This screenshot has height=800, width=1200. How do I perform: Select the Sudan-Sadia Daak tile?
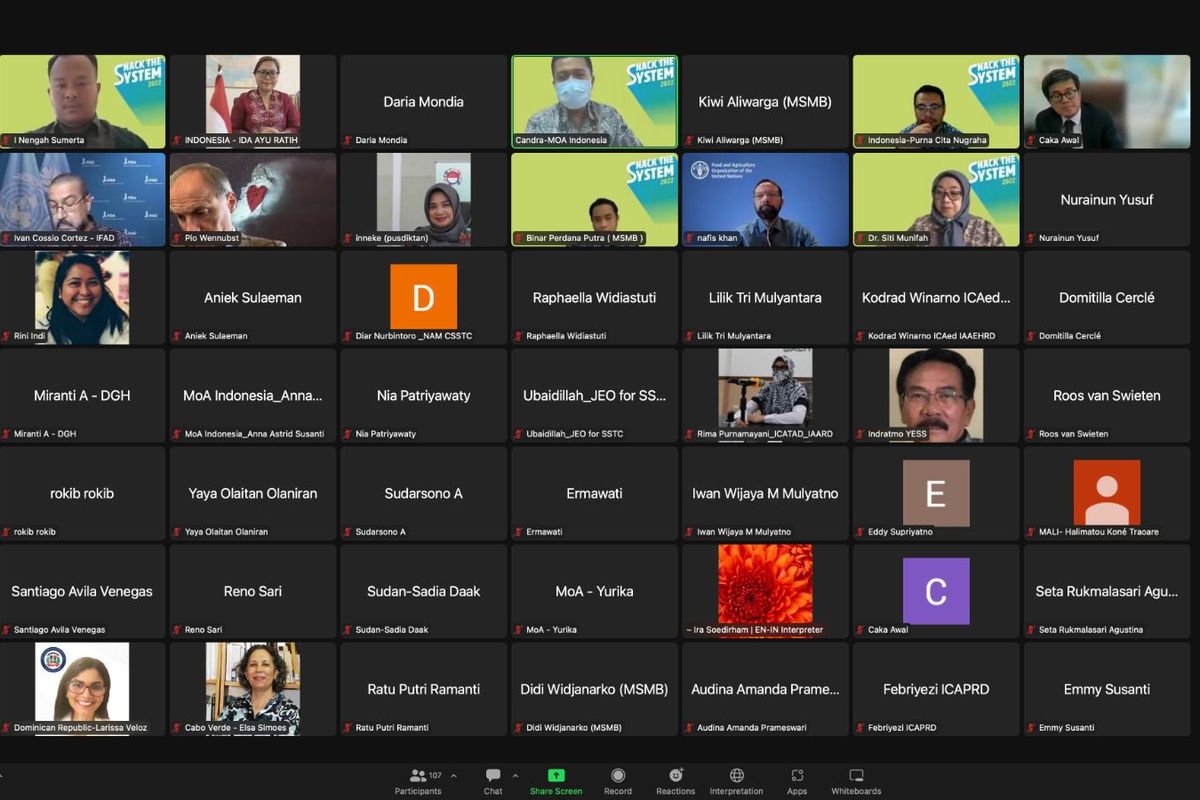point(423,591)
